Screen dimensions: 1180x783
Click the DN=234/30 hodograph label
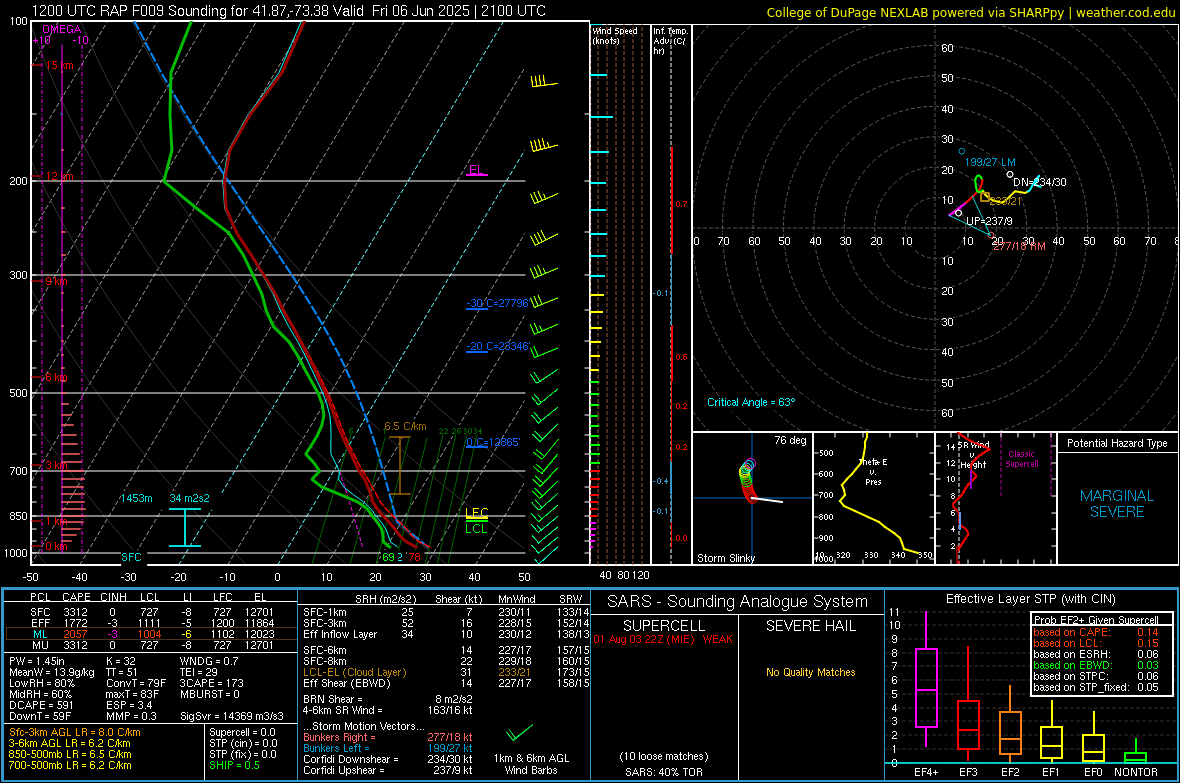[1039, 182]
